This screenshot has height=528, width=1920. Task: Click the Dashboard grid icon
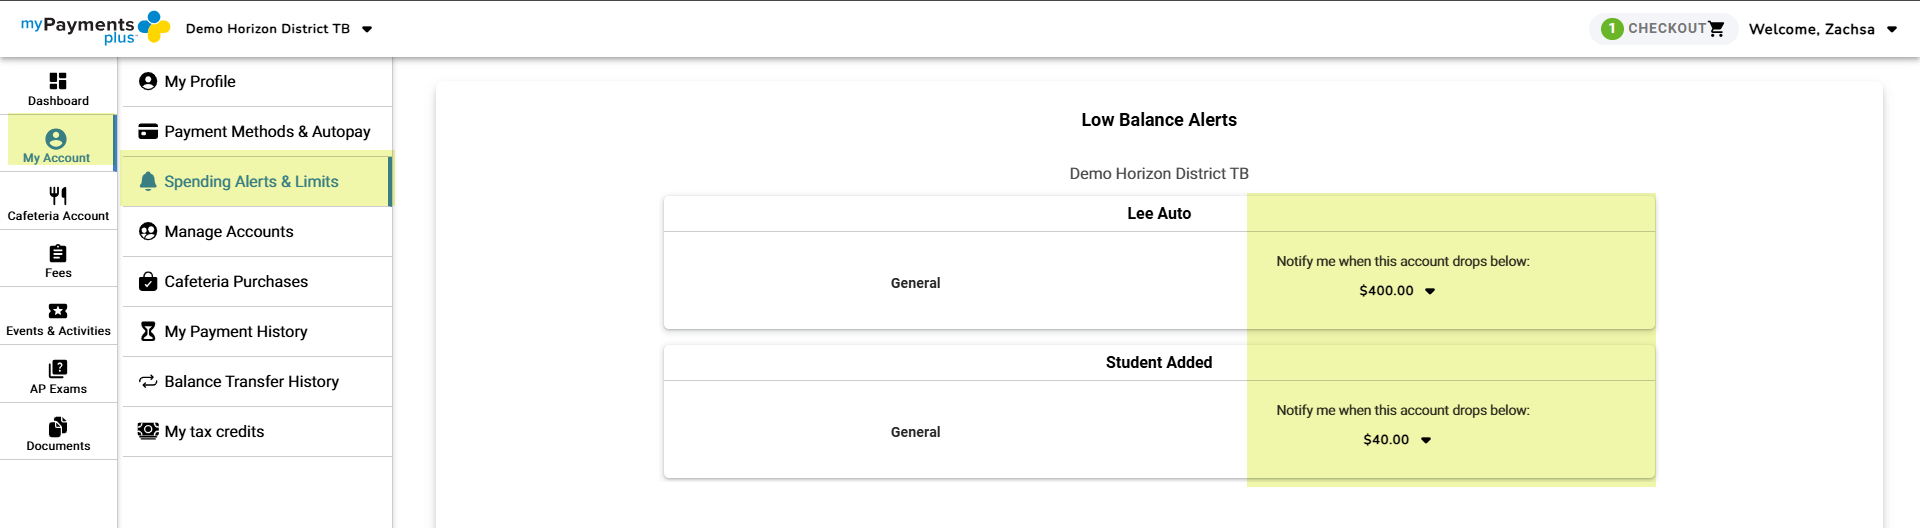(x=58, y=81)
